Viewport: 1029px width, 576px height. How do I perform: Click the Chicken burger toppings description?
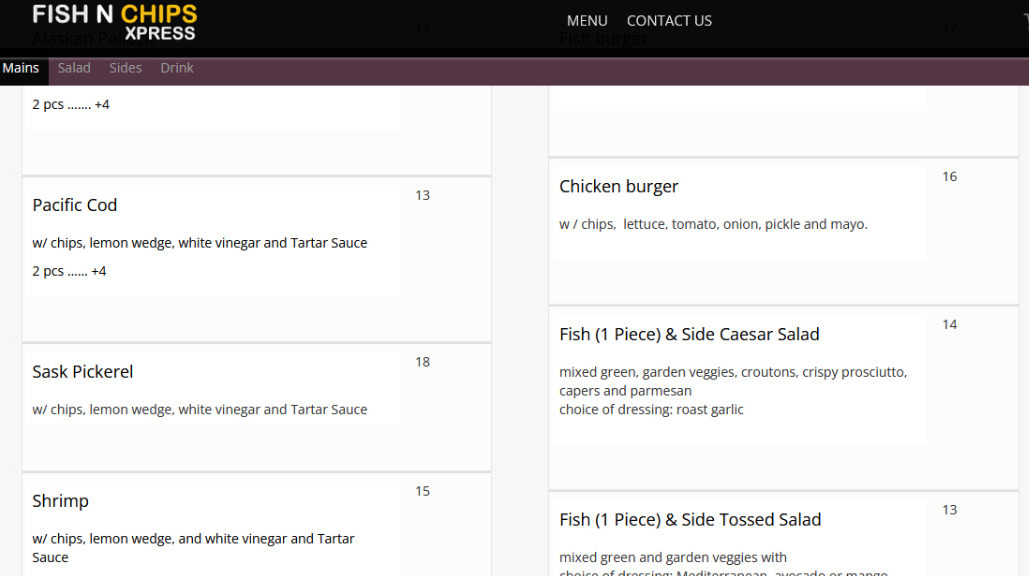point(713,225)
